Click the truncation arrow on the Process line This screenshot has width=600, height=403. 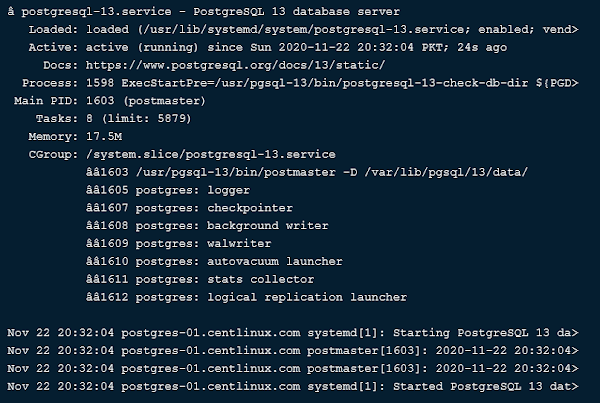(574, 83)
